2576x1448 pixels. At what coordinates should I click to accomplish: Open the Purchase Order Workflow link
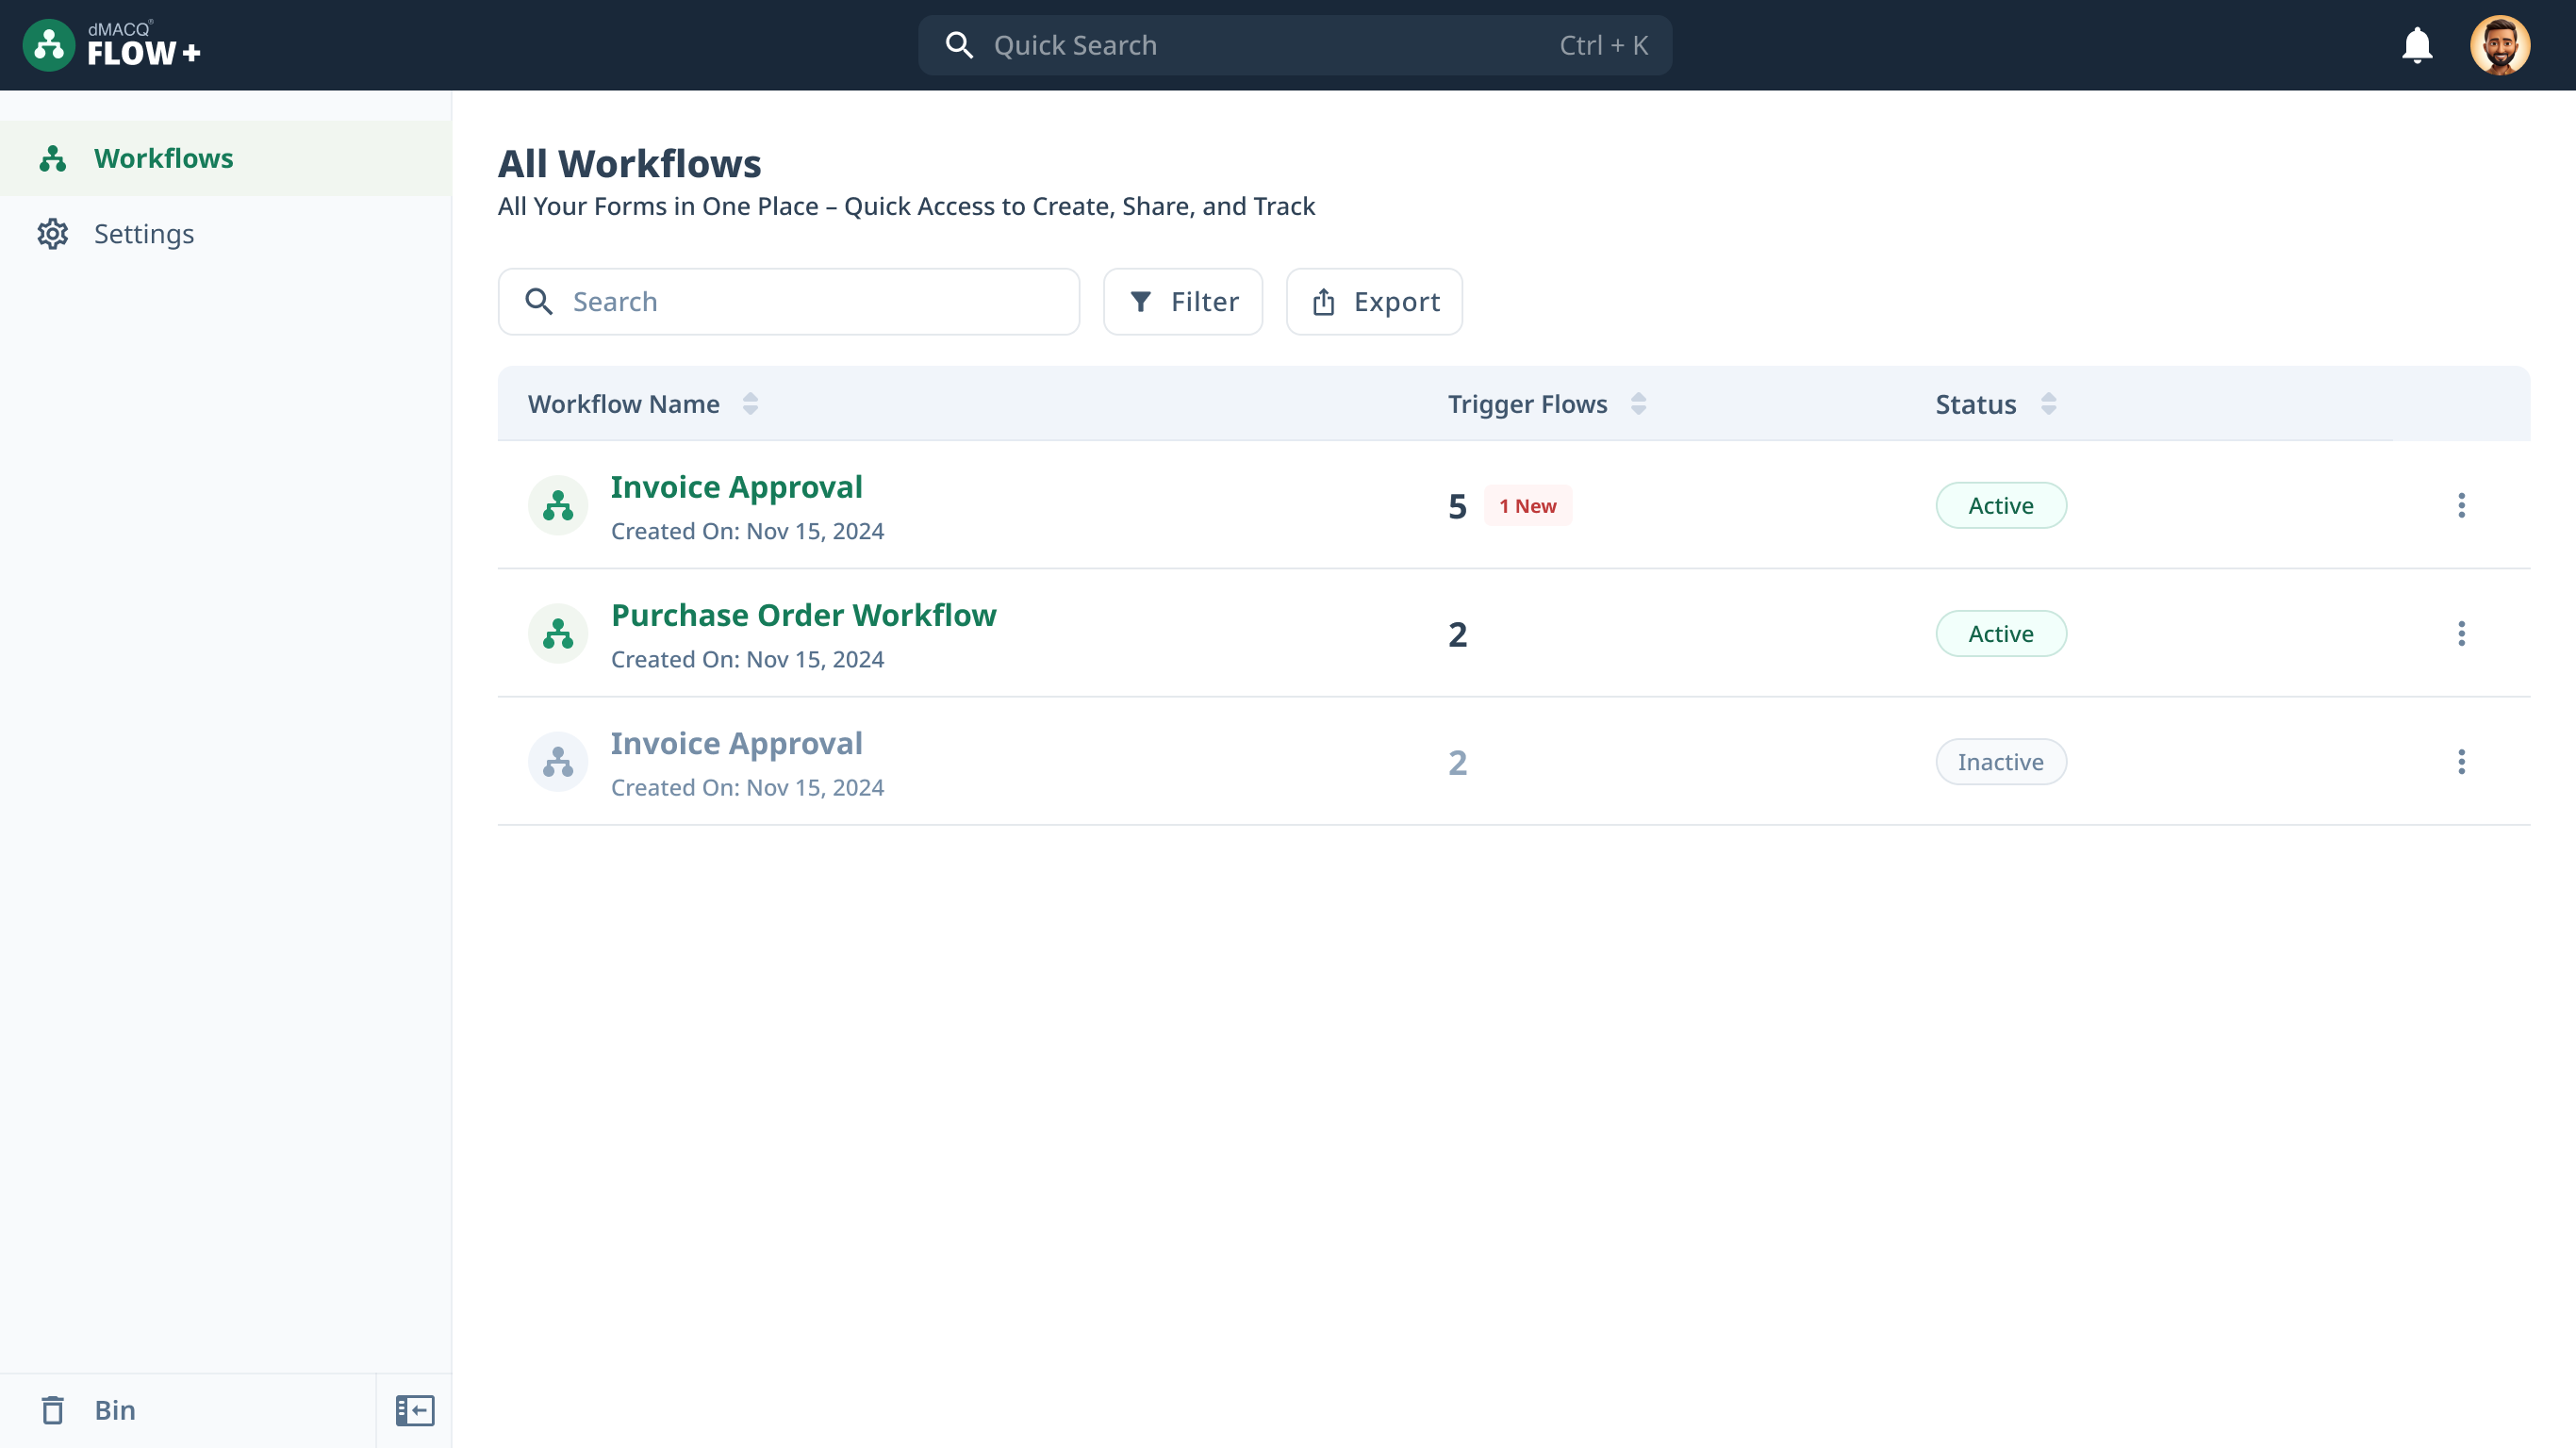point(803,615)
